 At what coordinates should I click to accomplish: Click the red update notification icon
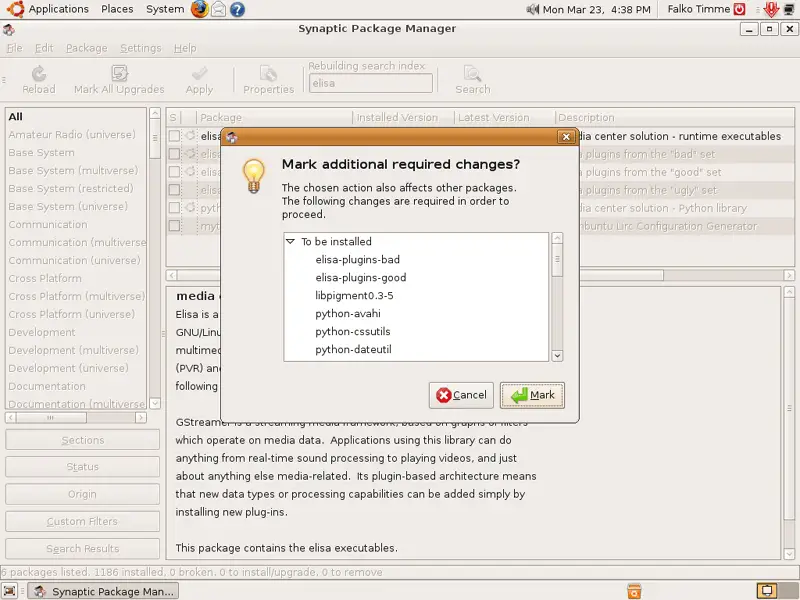[771, 9]
